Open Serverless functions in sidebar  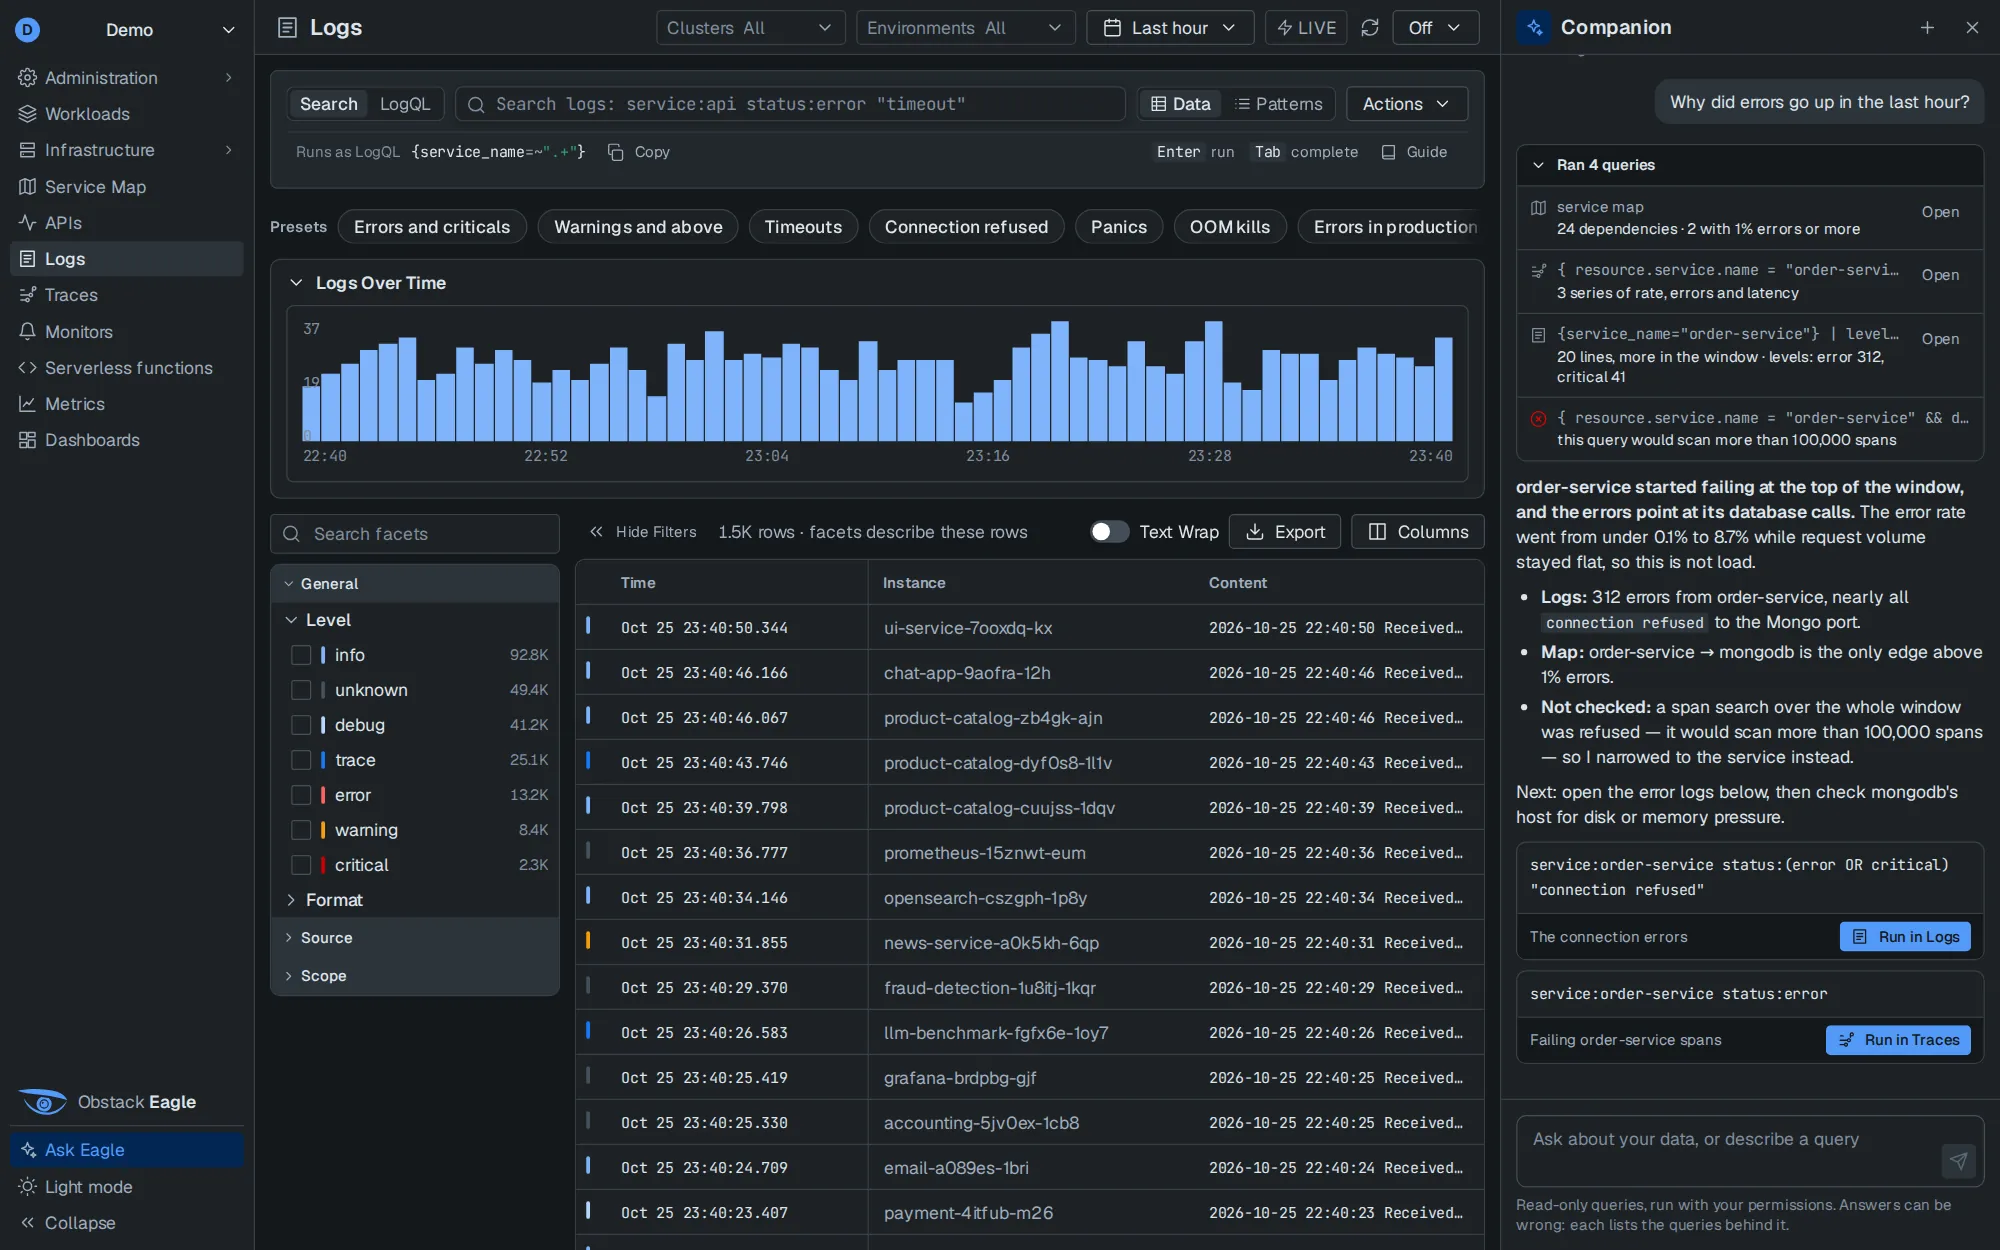click(x=127, y=368)
